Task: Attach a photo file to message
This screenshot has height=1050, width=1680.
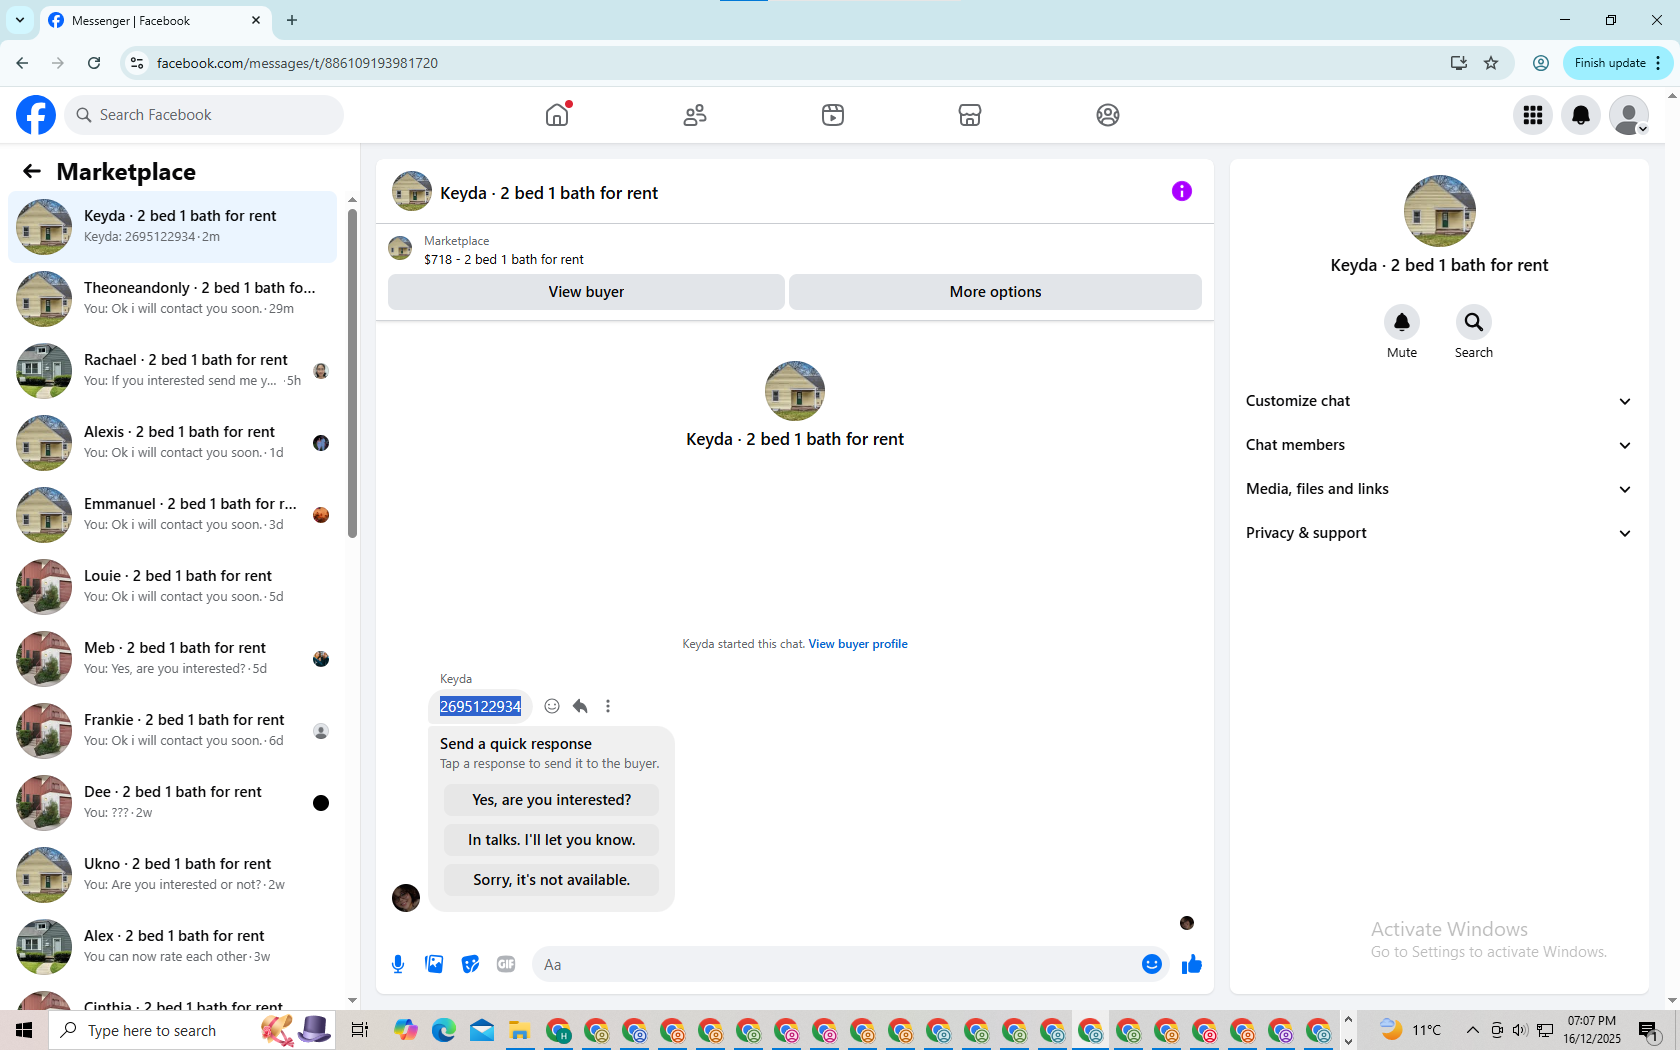Action: point(434,964)
